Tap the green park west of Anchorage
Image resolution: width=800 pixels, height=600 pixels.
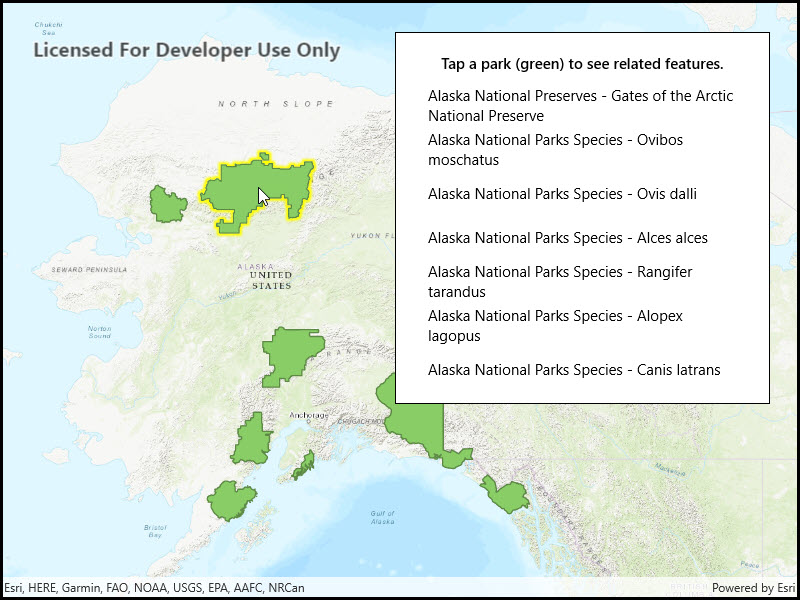click(252, 440)
